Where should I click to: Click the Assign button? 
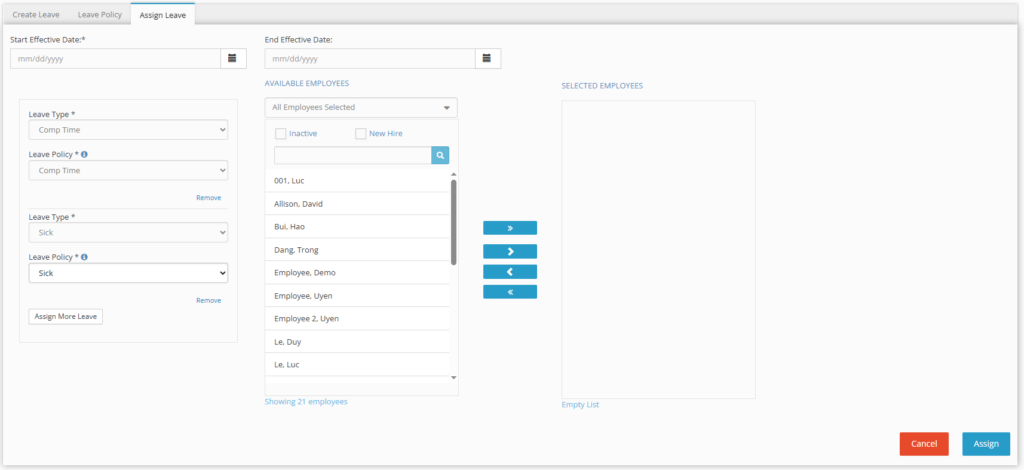tap(986, 444)
